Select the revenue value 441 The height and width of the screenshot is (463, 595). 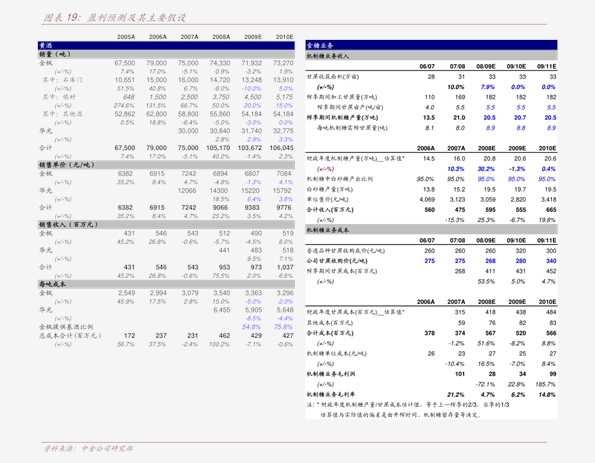(224, 250)
